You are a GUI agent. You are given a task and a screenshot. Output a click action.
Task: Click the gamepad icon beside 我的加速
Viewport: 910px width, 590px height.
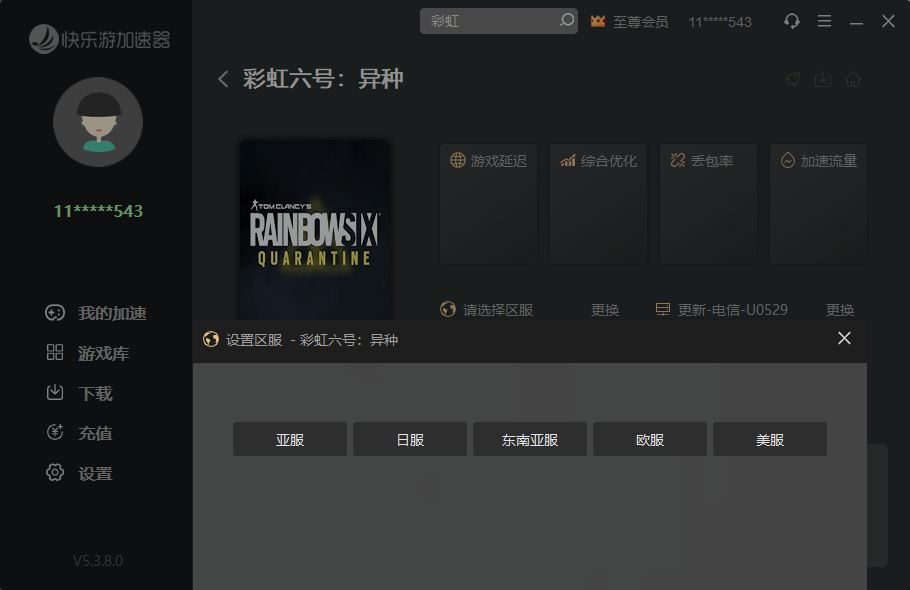pyautogui.click(x=55, y=313)
